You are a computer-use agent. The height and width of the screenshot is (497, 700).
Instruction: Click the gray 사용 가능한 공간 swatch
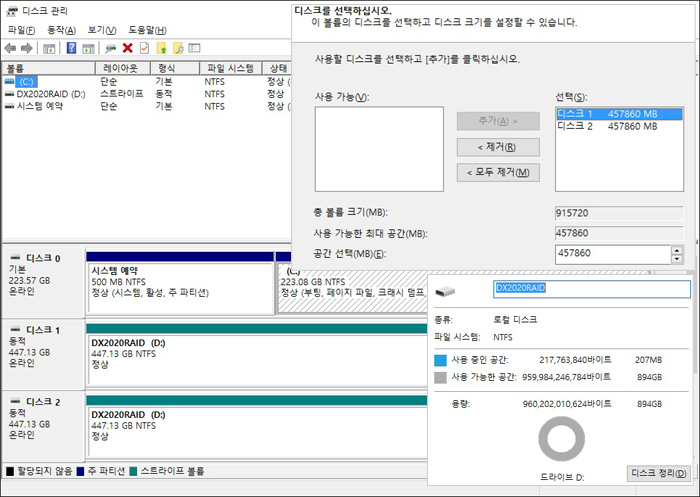[440, 378]
